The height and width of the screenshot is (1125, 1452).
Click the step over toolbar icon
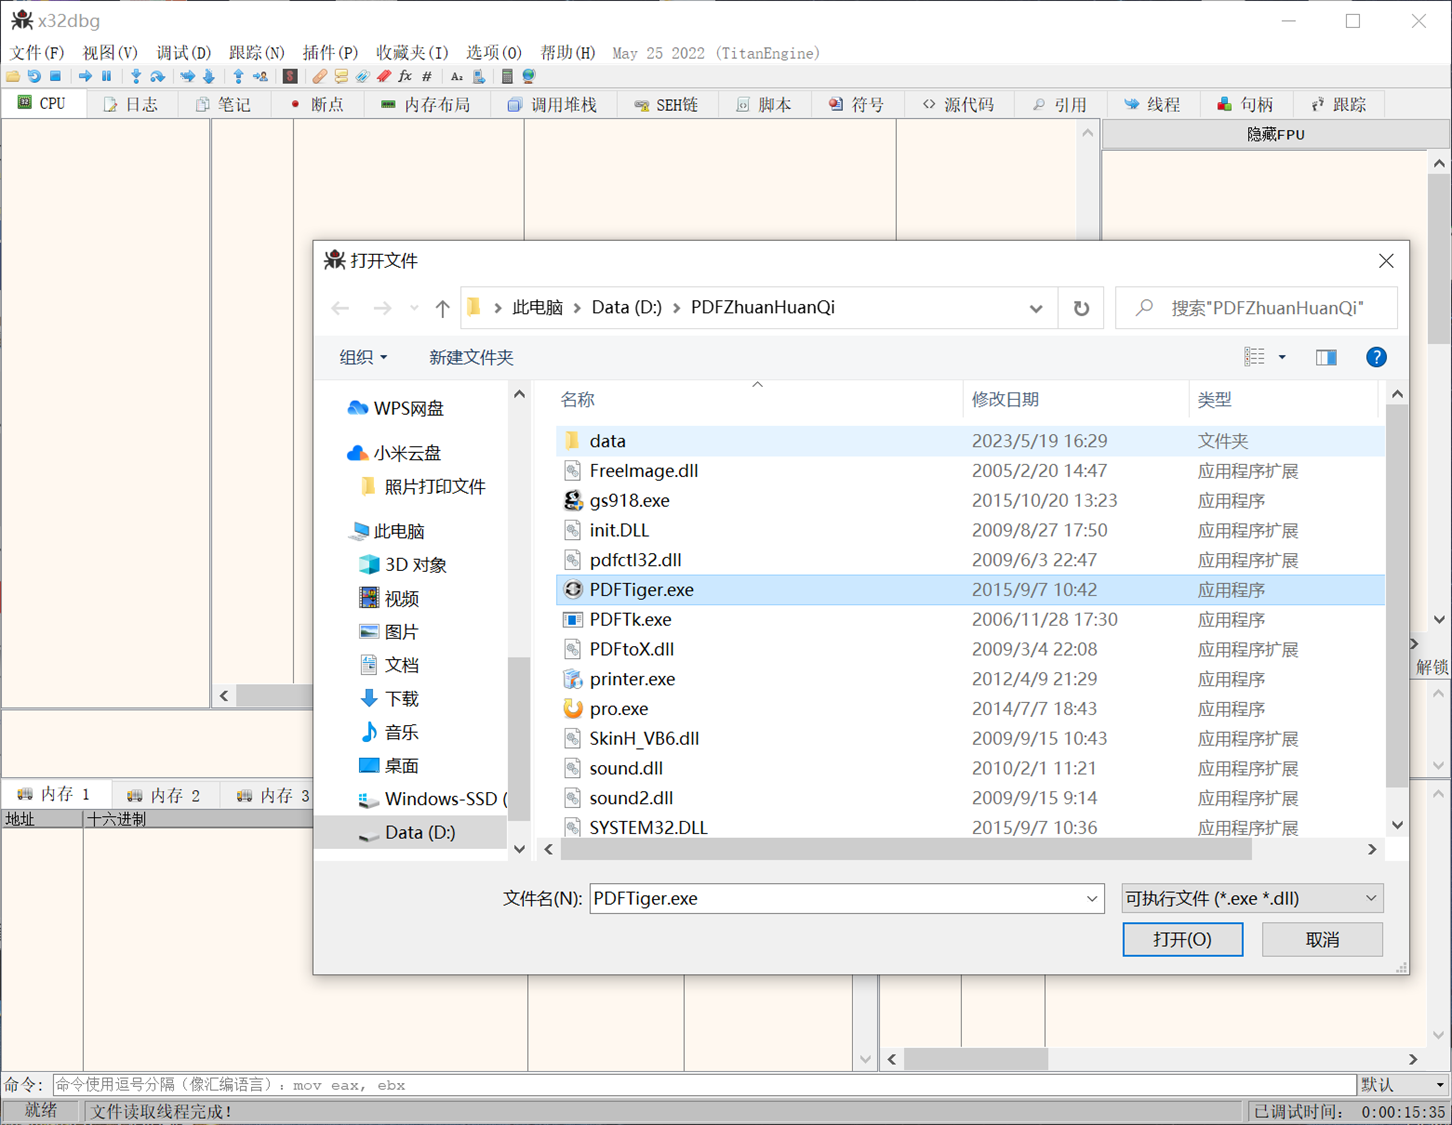(157, 76)
